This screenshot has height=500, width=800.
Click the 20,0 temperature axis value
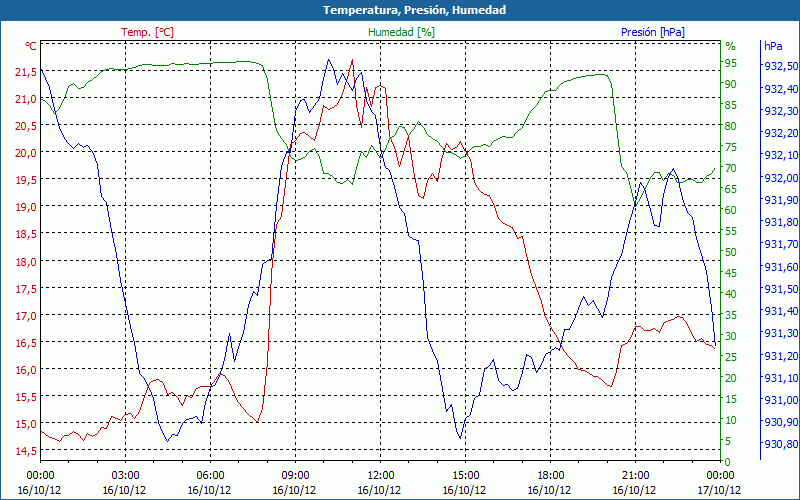coord(26,153)
